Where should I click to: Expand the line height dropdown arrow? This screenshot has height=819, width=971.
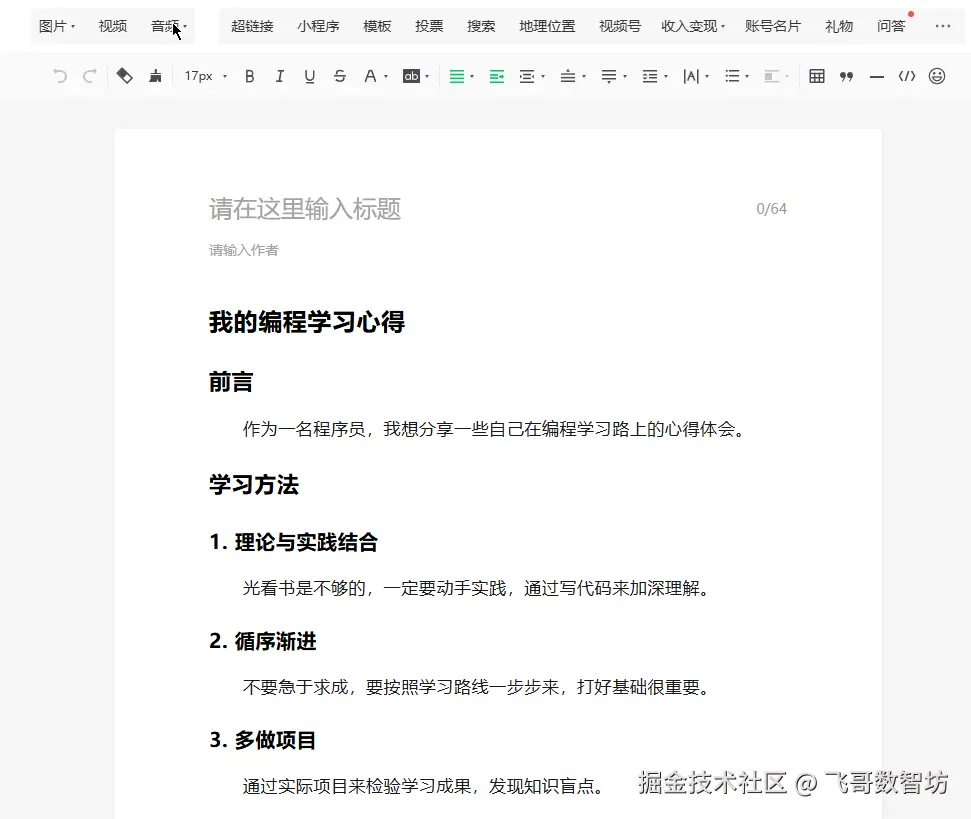click(x=666, y=77)
